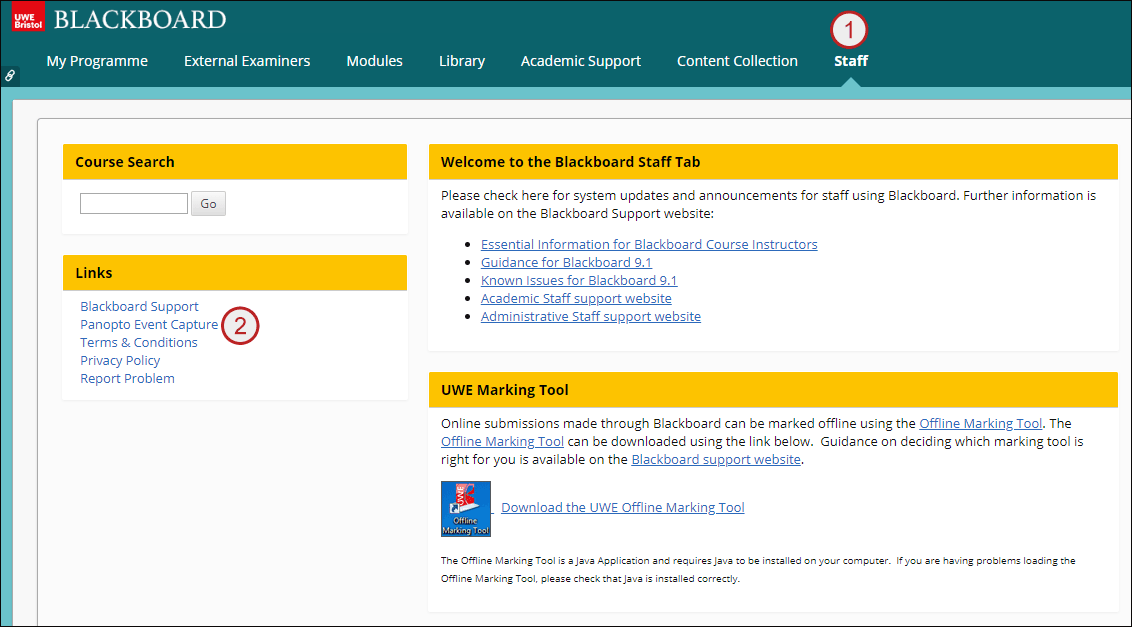
Task: Click Offline Marking Tool link ending first sentence
Action: (980, 423)
